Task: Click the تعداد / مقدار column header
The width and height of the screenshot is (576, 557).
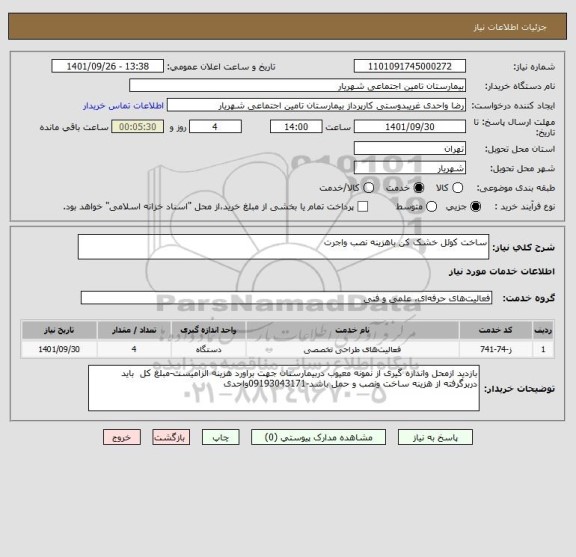Action: click(134, 330)
